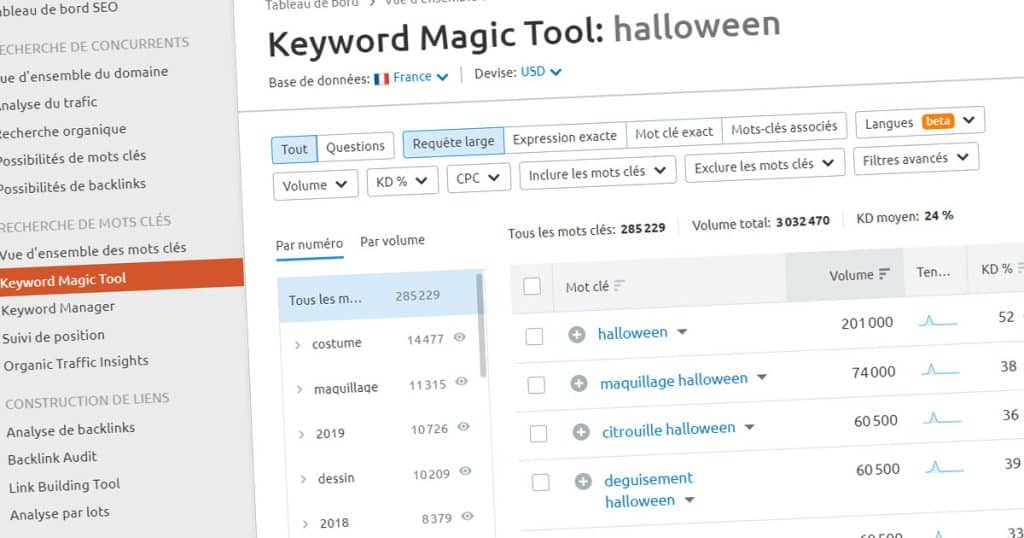Toggle eye icon for dessin group
The image size is (1024, 538).
pyautogui.click(x=466, y=471)
